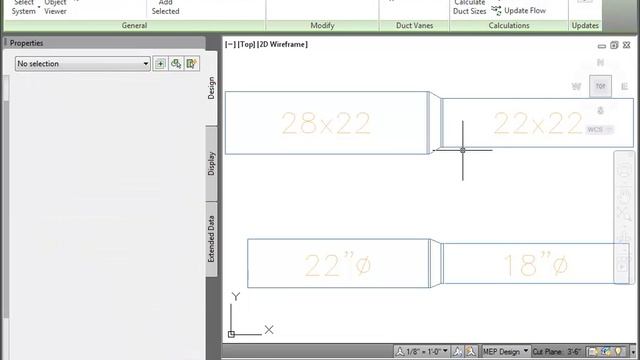
Task: Restore down the drawing viewport window
Action: (614, 45)
